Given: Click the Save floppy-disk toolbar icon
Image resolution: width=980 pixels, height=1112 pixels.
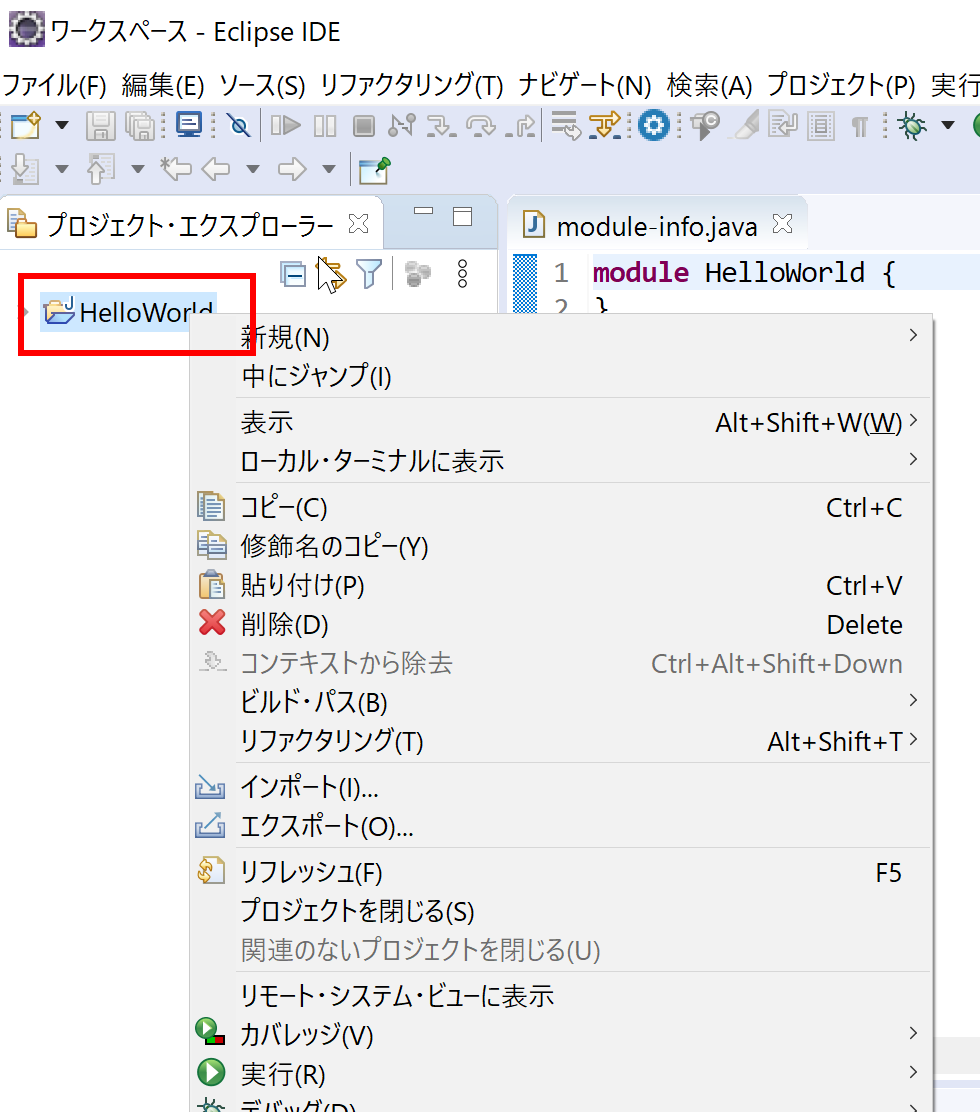Looking at the screenshot, I should 101,126.
